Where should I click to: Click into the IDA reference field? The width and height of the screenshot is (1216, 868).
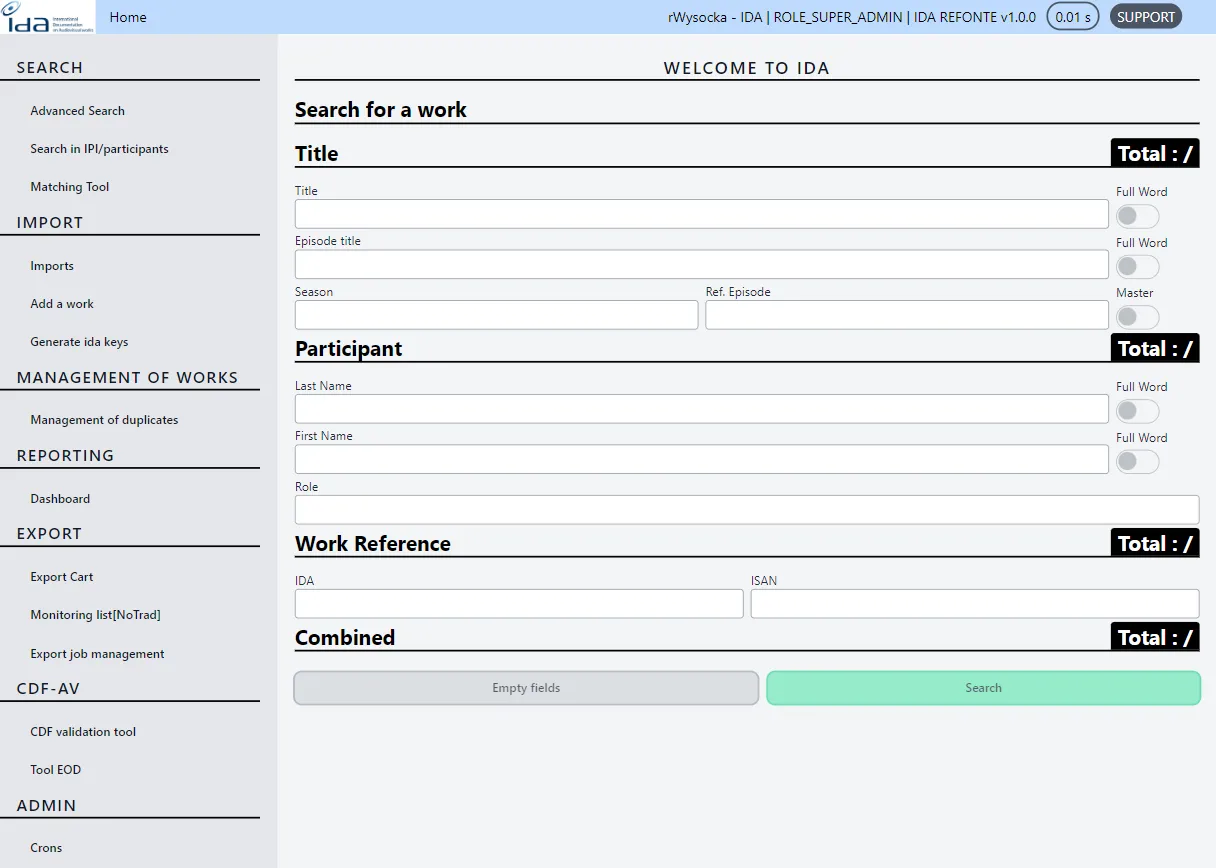coord(519,604)
